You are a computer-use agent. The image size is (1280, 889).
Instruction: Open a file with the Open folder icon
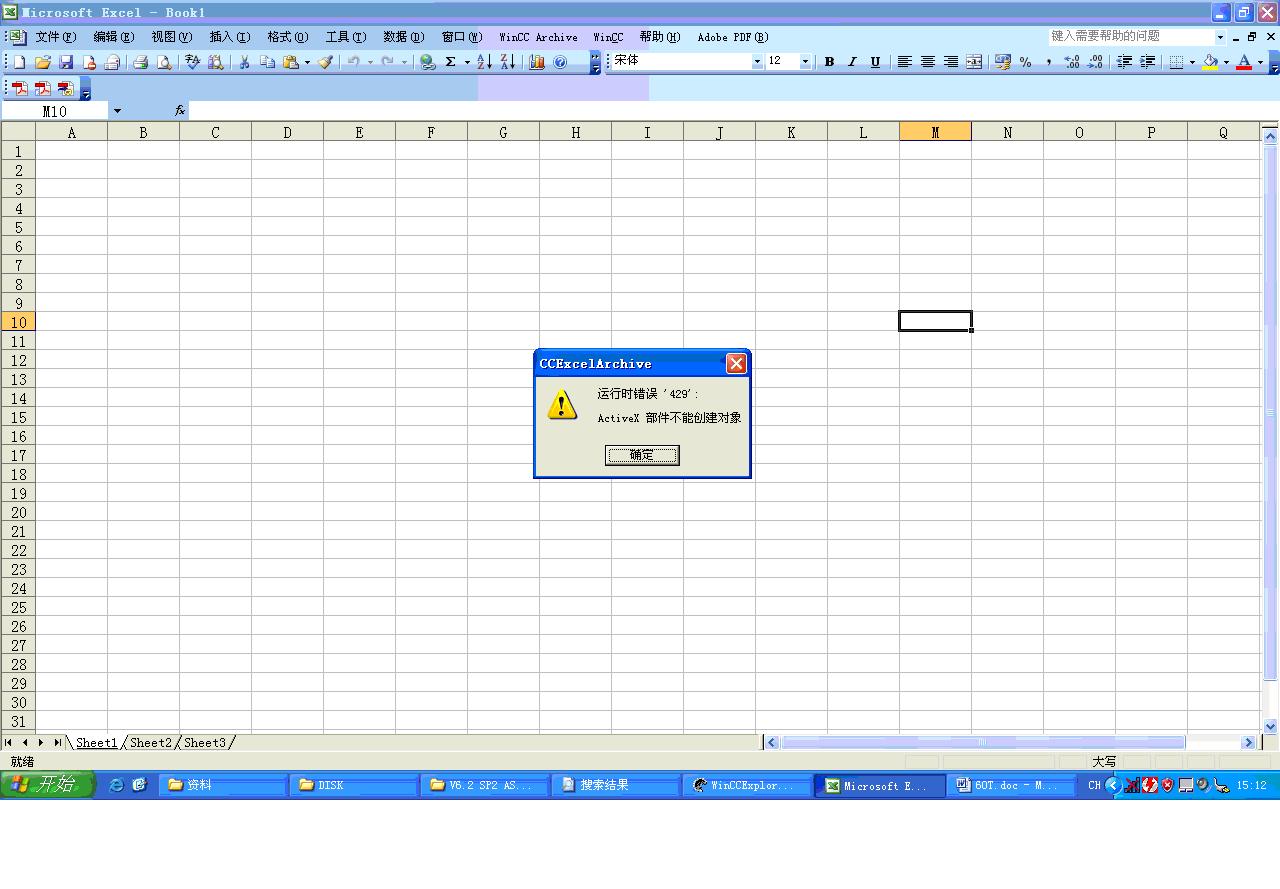43,62
